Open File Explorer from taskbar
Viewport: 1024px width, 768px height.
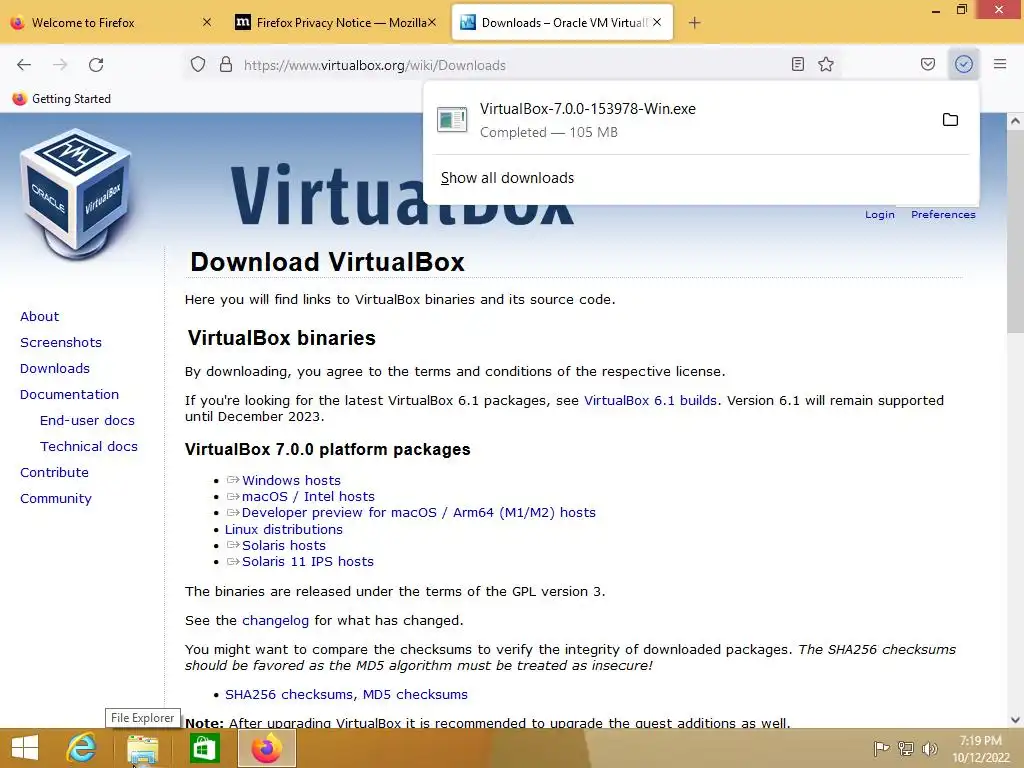142,748
